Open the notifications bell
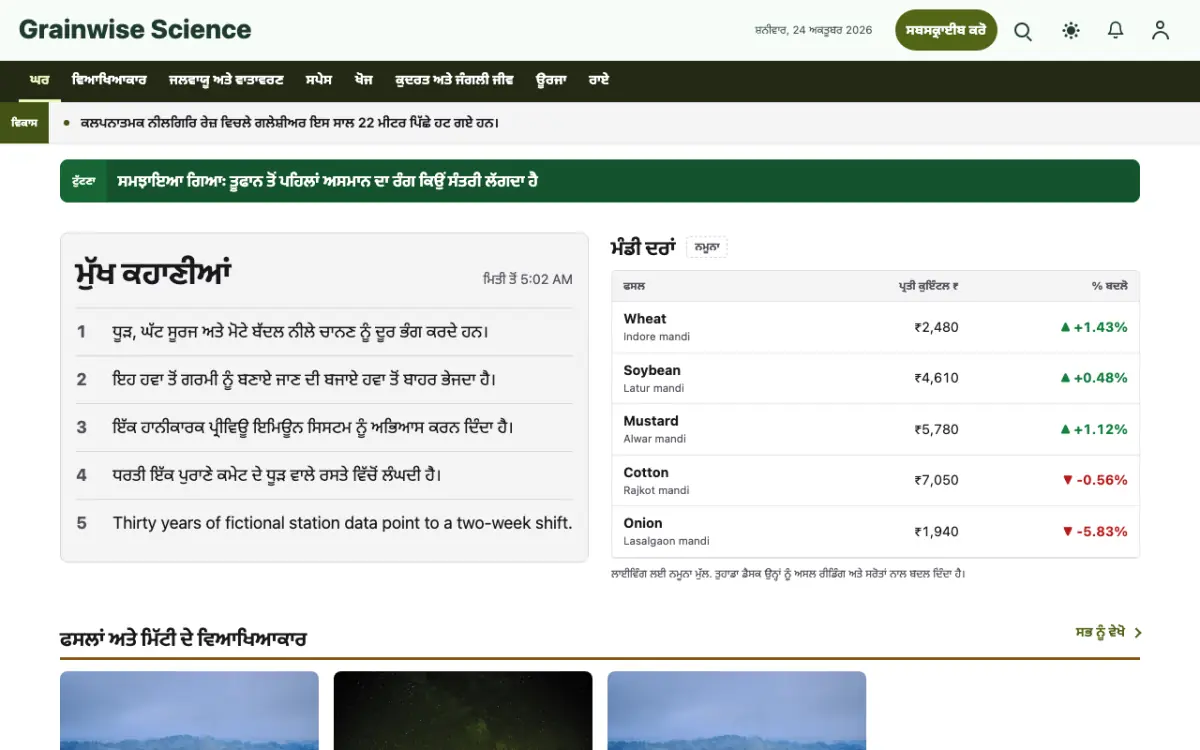Image resolution: width=1200 pixels, height=750 pixels. pyautogui.click(x=1116, y=31)
